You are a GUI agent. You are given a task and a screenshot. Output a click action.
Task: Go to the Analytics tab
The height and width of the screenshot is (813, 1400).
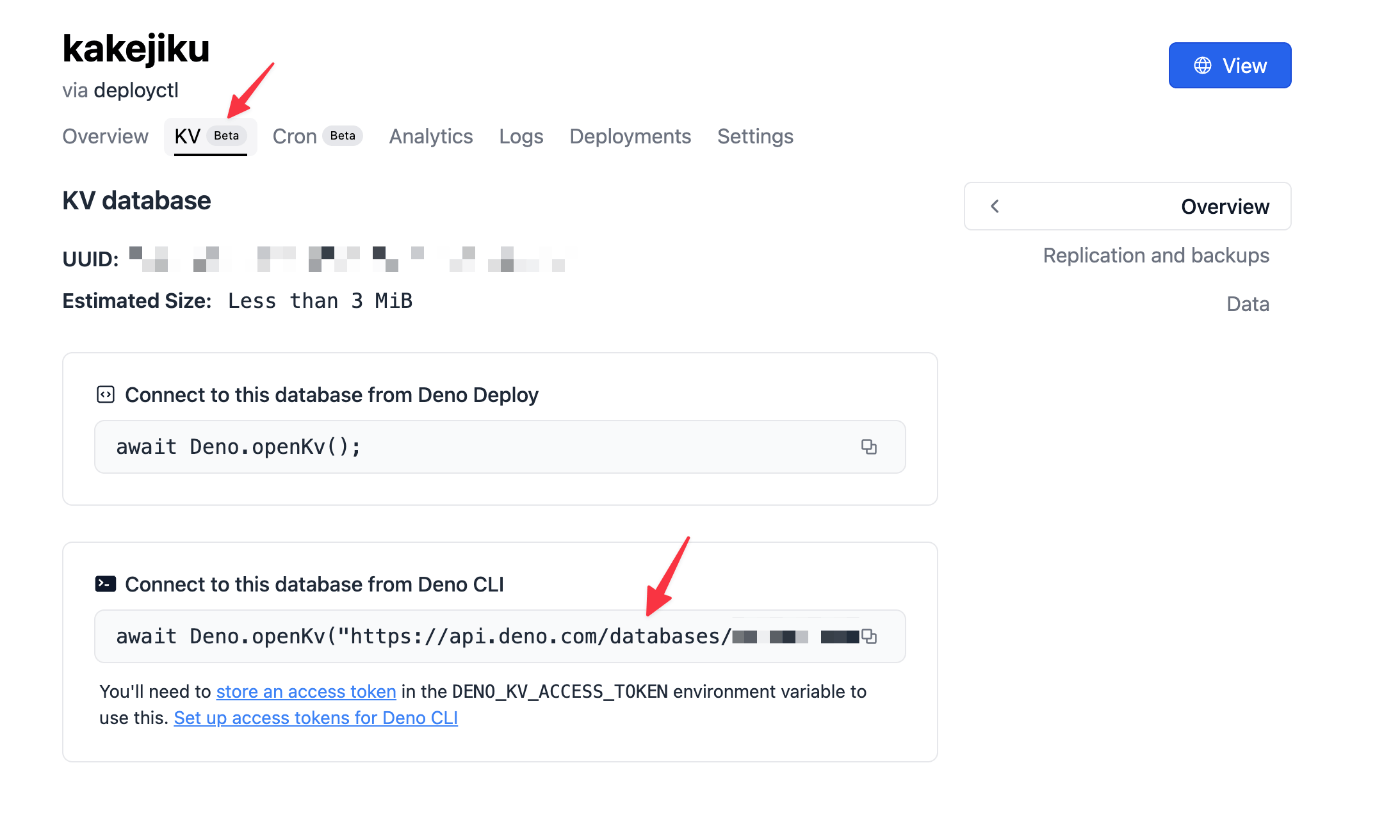(x=431, y=136)
